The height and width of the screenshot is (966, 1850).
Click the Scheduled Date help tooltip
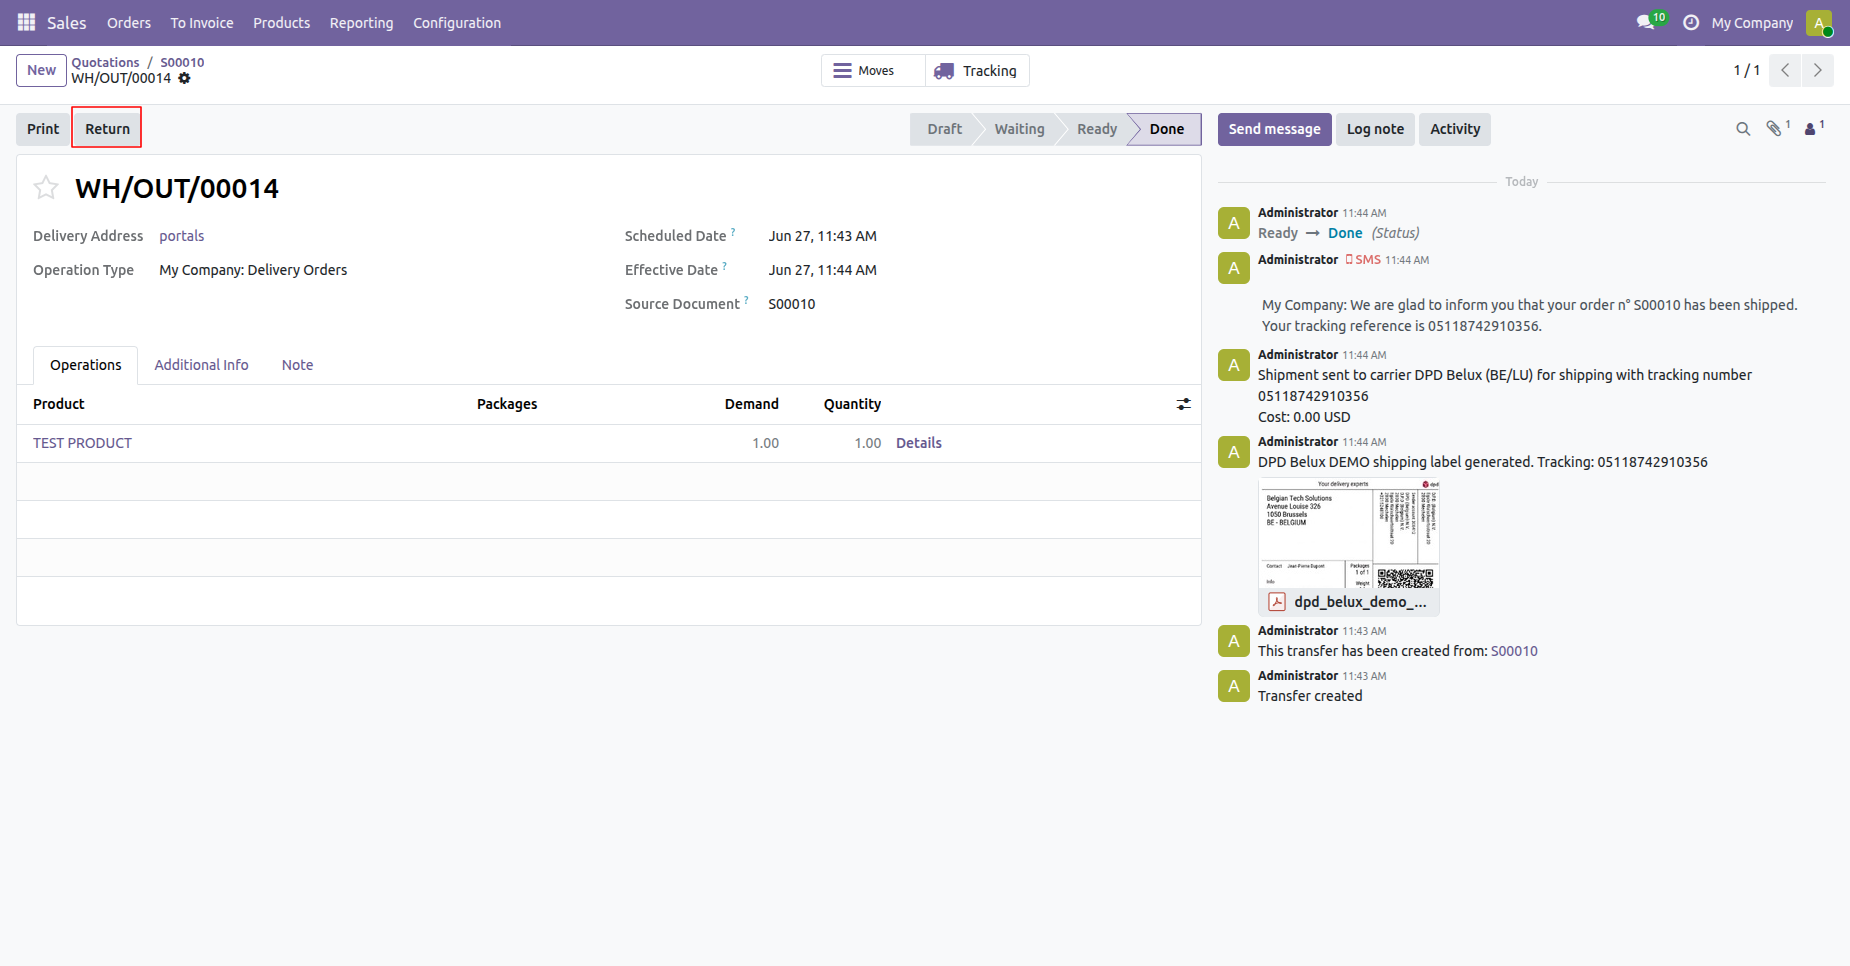[733, 232]
